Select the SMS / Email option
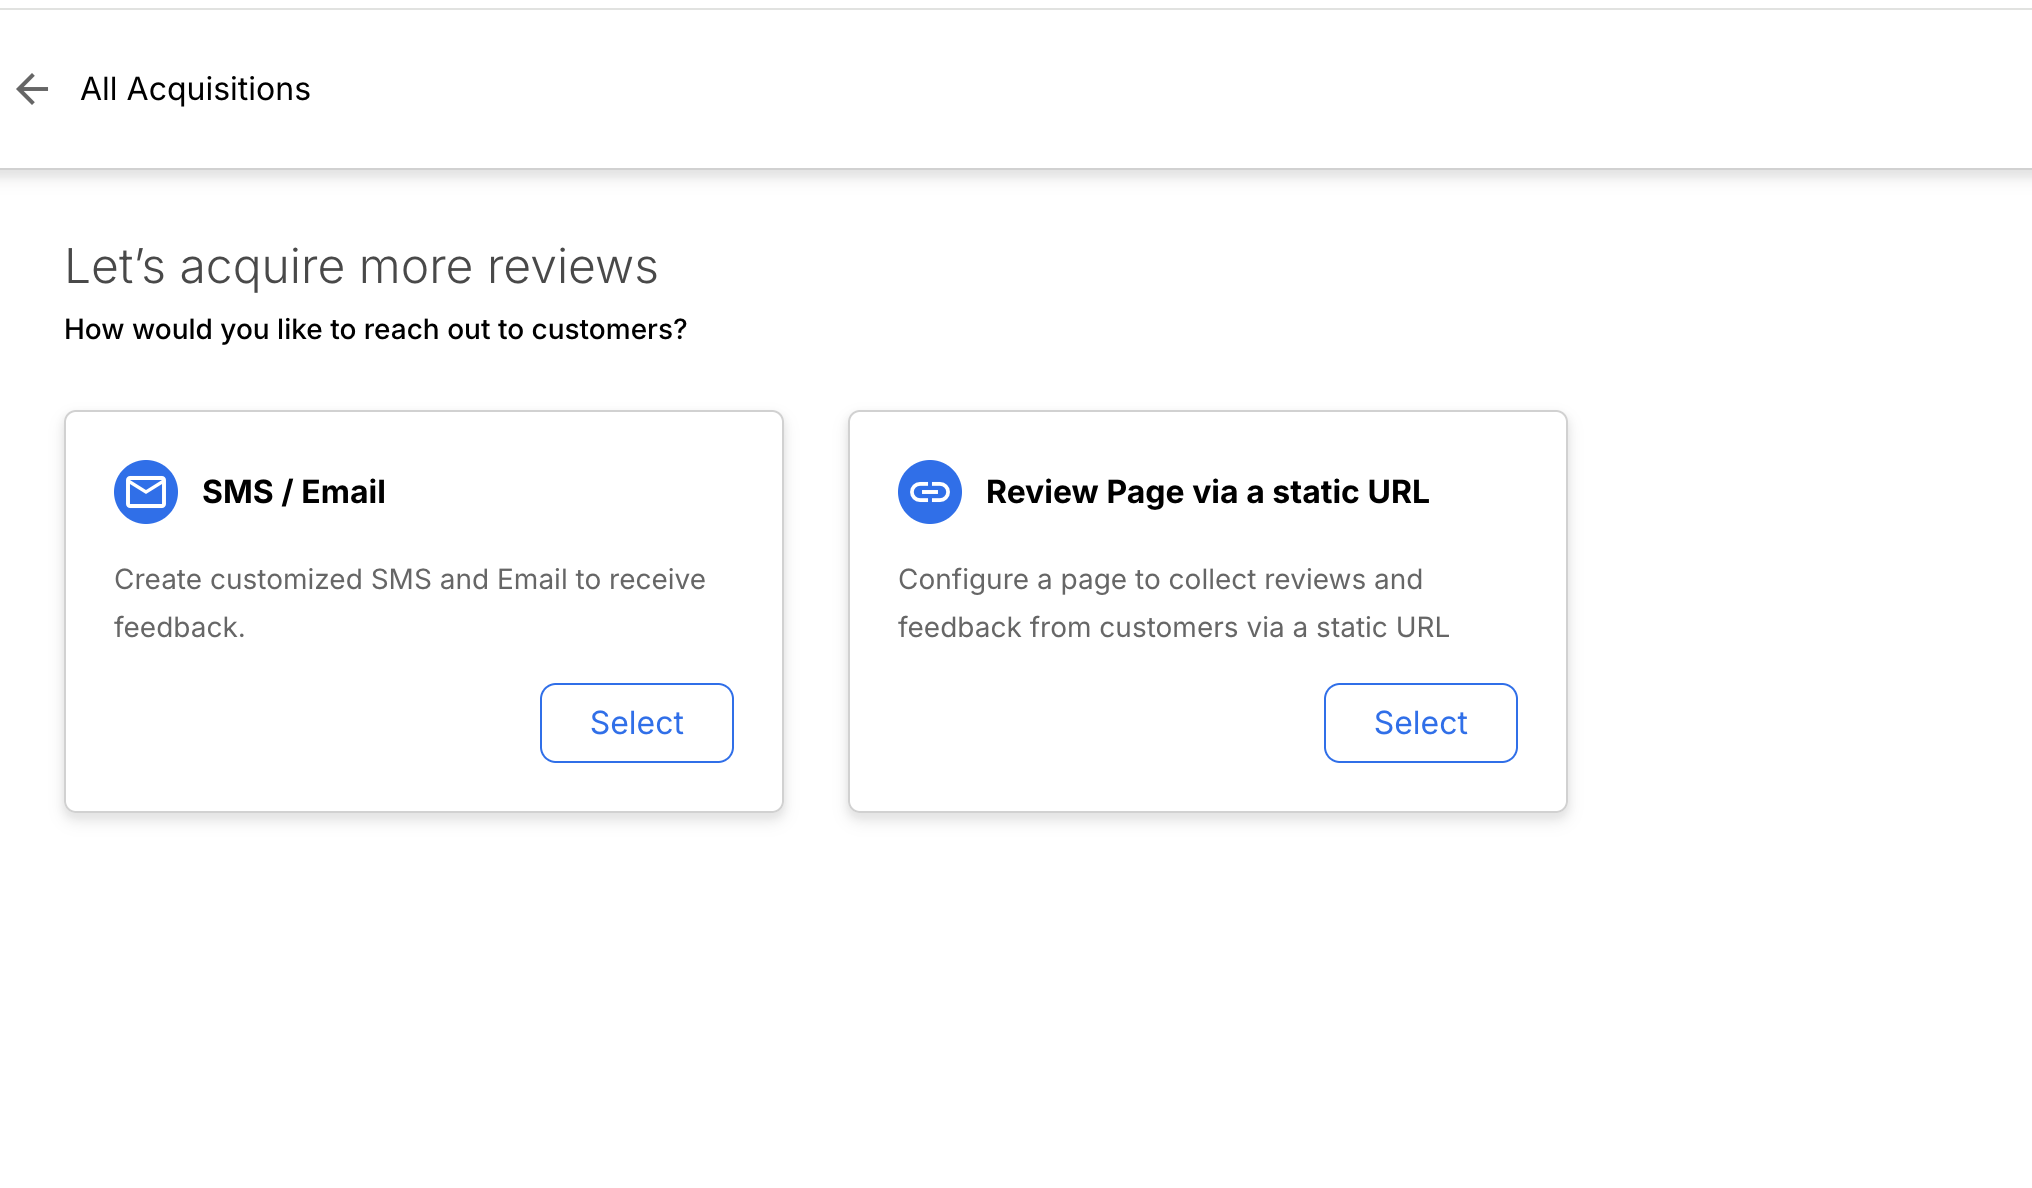The image size is (2032, 1188). click(x=636, y=723)
